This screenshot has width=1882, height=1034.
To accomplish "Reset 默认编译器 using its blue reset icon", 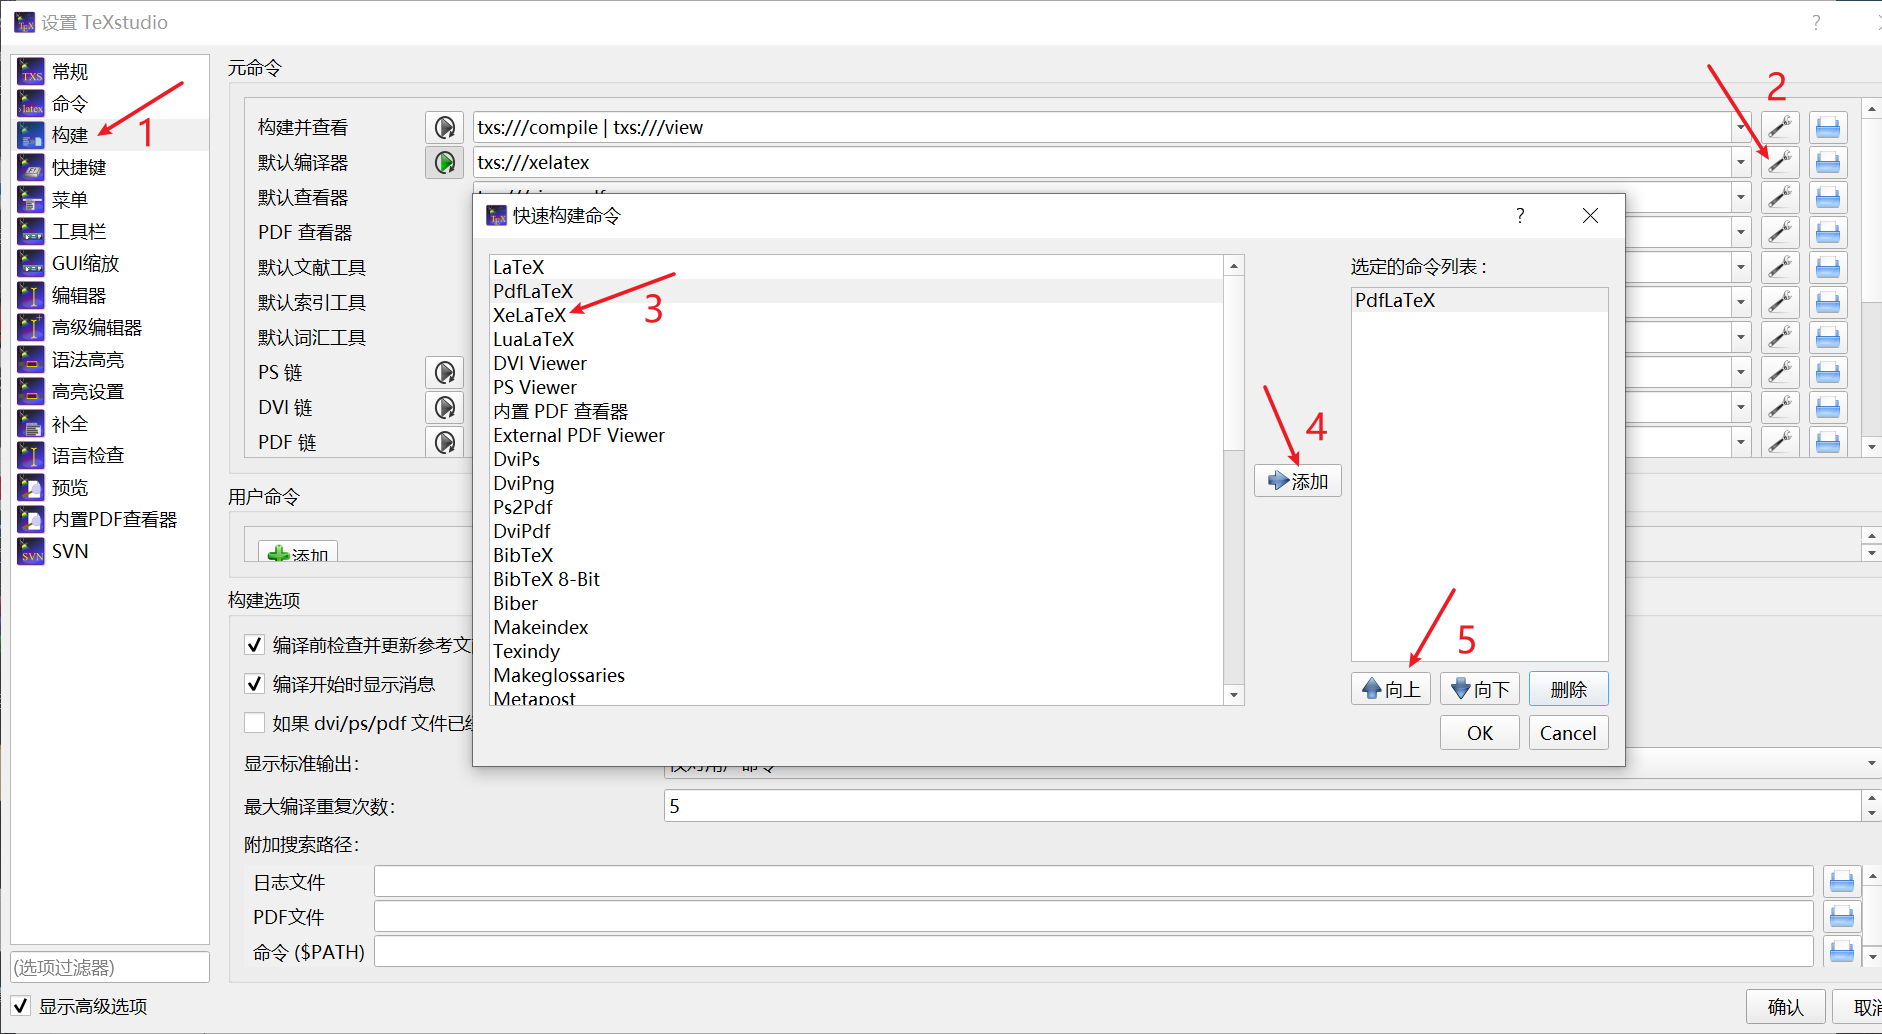I will tap(1828, 162).
